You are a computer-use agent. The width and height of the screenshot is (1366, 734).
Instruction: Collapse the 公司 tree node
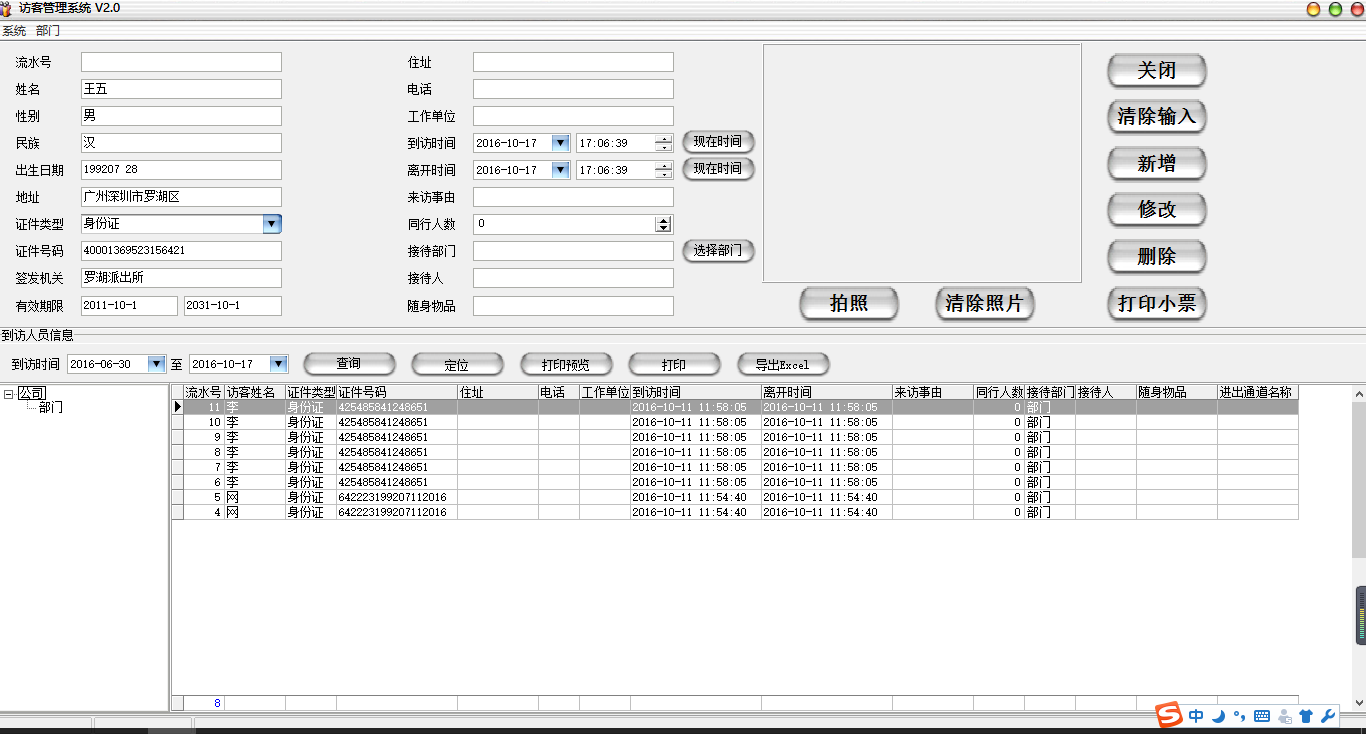point(8,394)
